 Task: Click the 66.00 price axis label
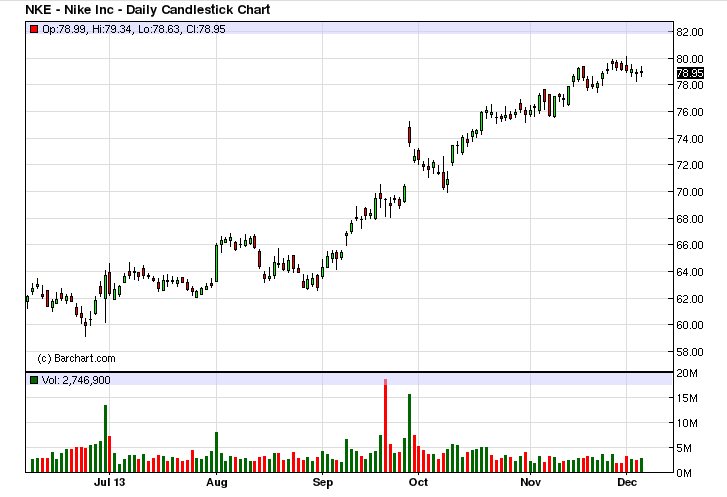[690, 245]
